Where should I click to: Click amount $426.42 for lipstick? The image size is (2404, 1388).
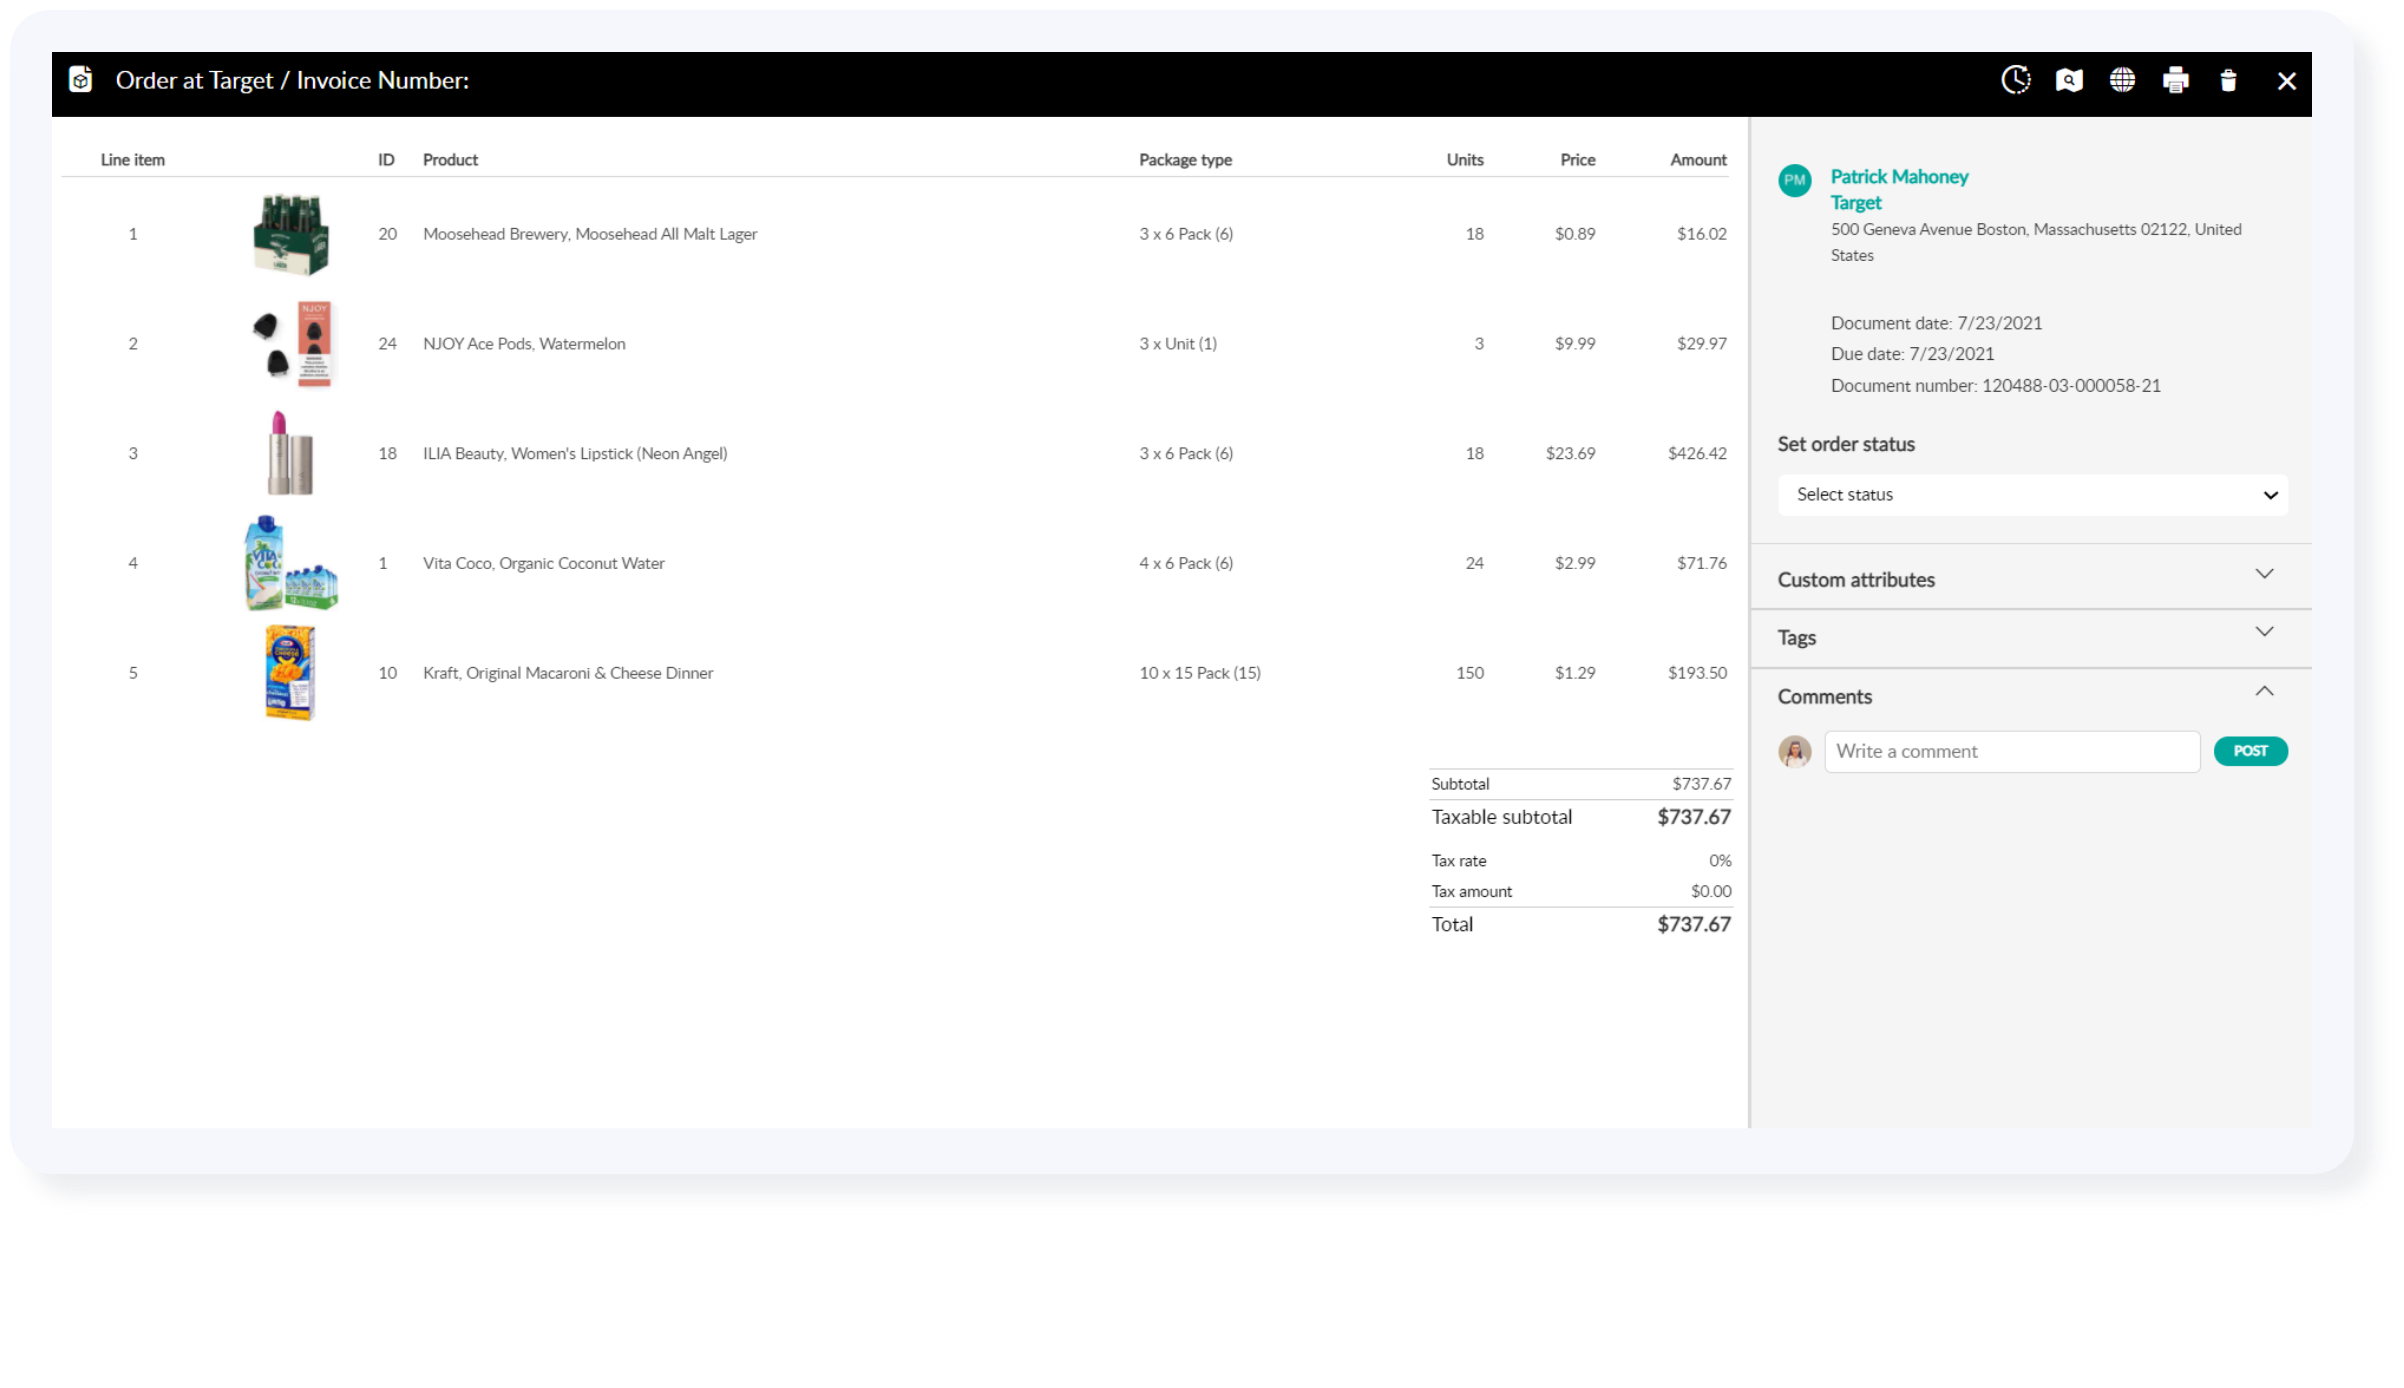1697,454
